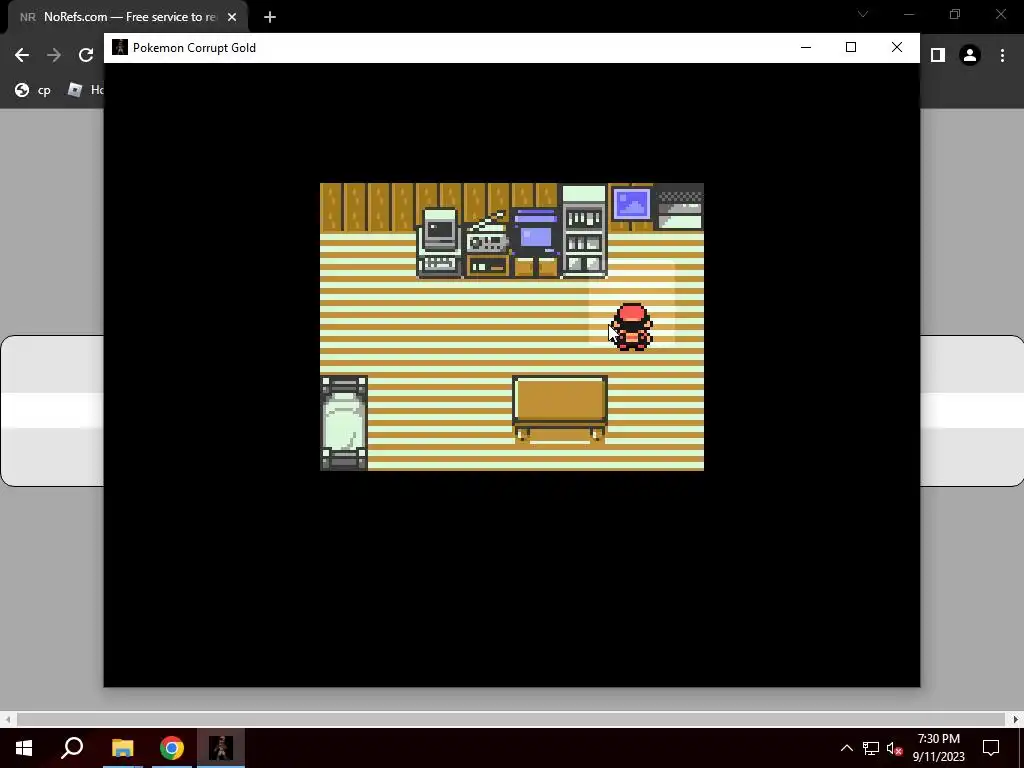Open Chrome profile menu
The width and height of the screenshot is (1024, 768).
point(970,55)
